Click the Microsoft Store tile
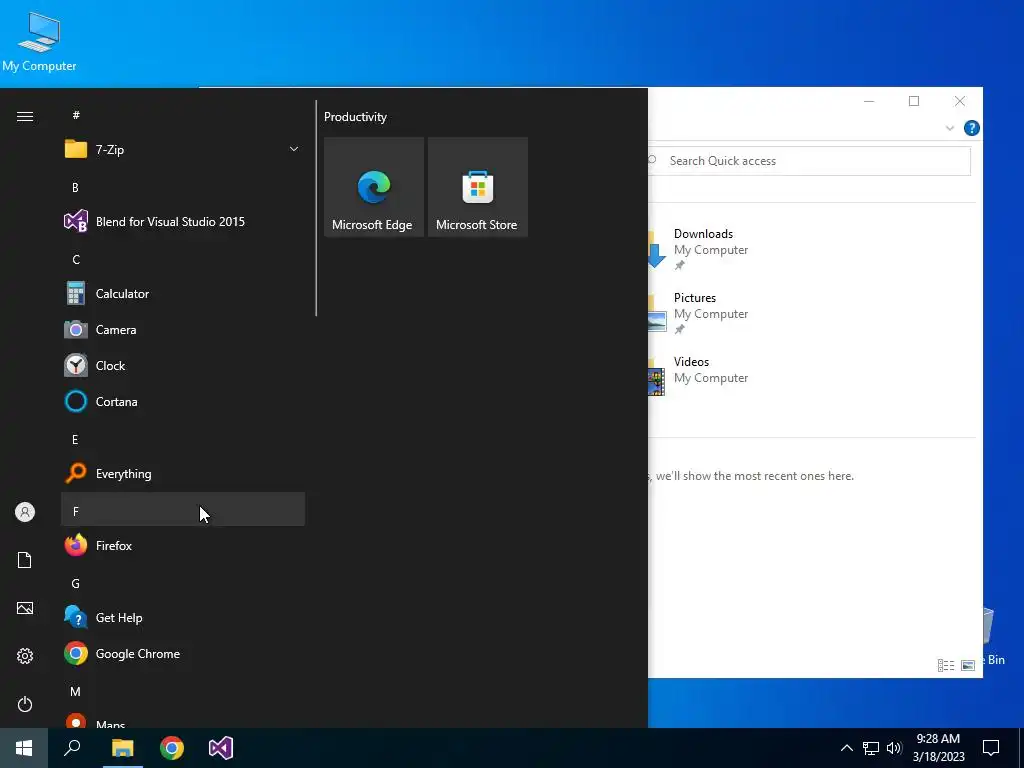The image size is (1024, 768). click(x=477, y=187)
